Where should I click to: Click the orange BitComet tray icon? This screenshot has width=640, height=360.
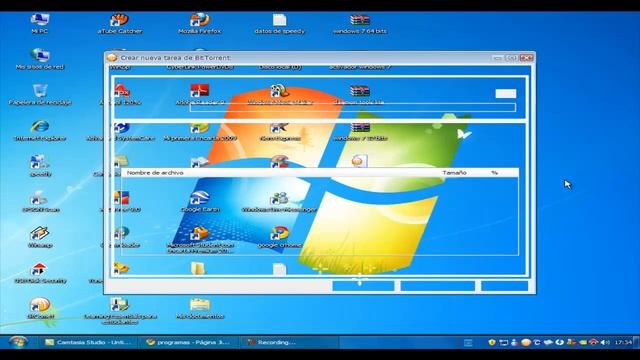(526, 342)
